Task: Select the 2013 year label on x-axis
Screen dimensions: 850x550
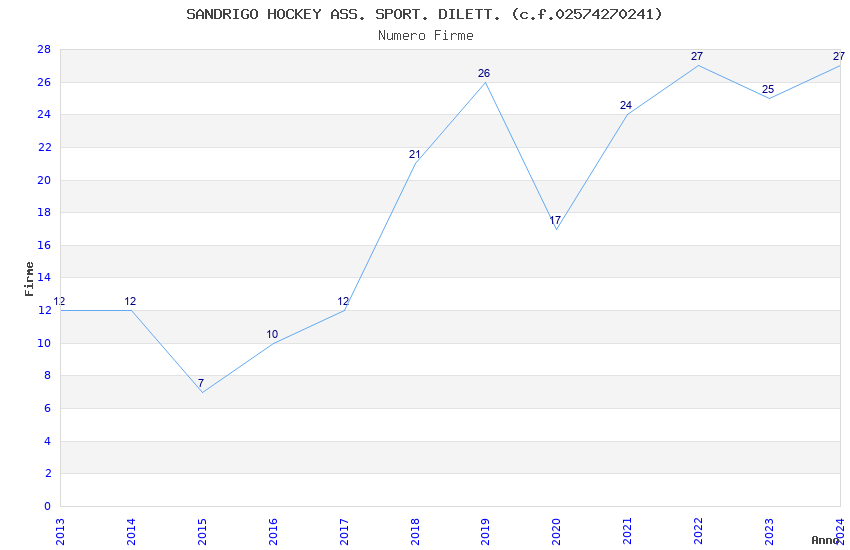Action: [x=60, y=532]
